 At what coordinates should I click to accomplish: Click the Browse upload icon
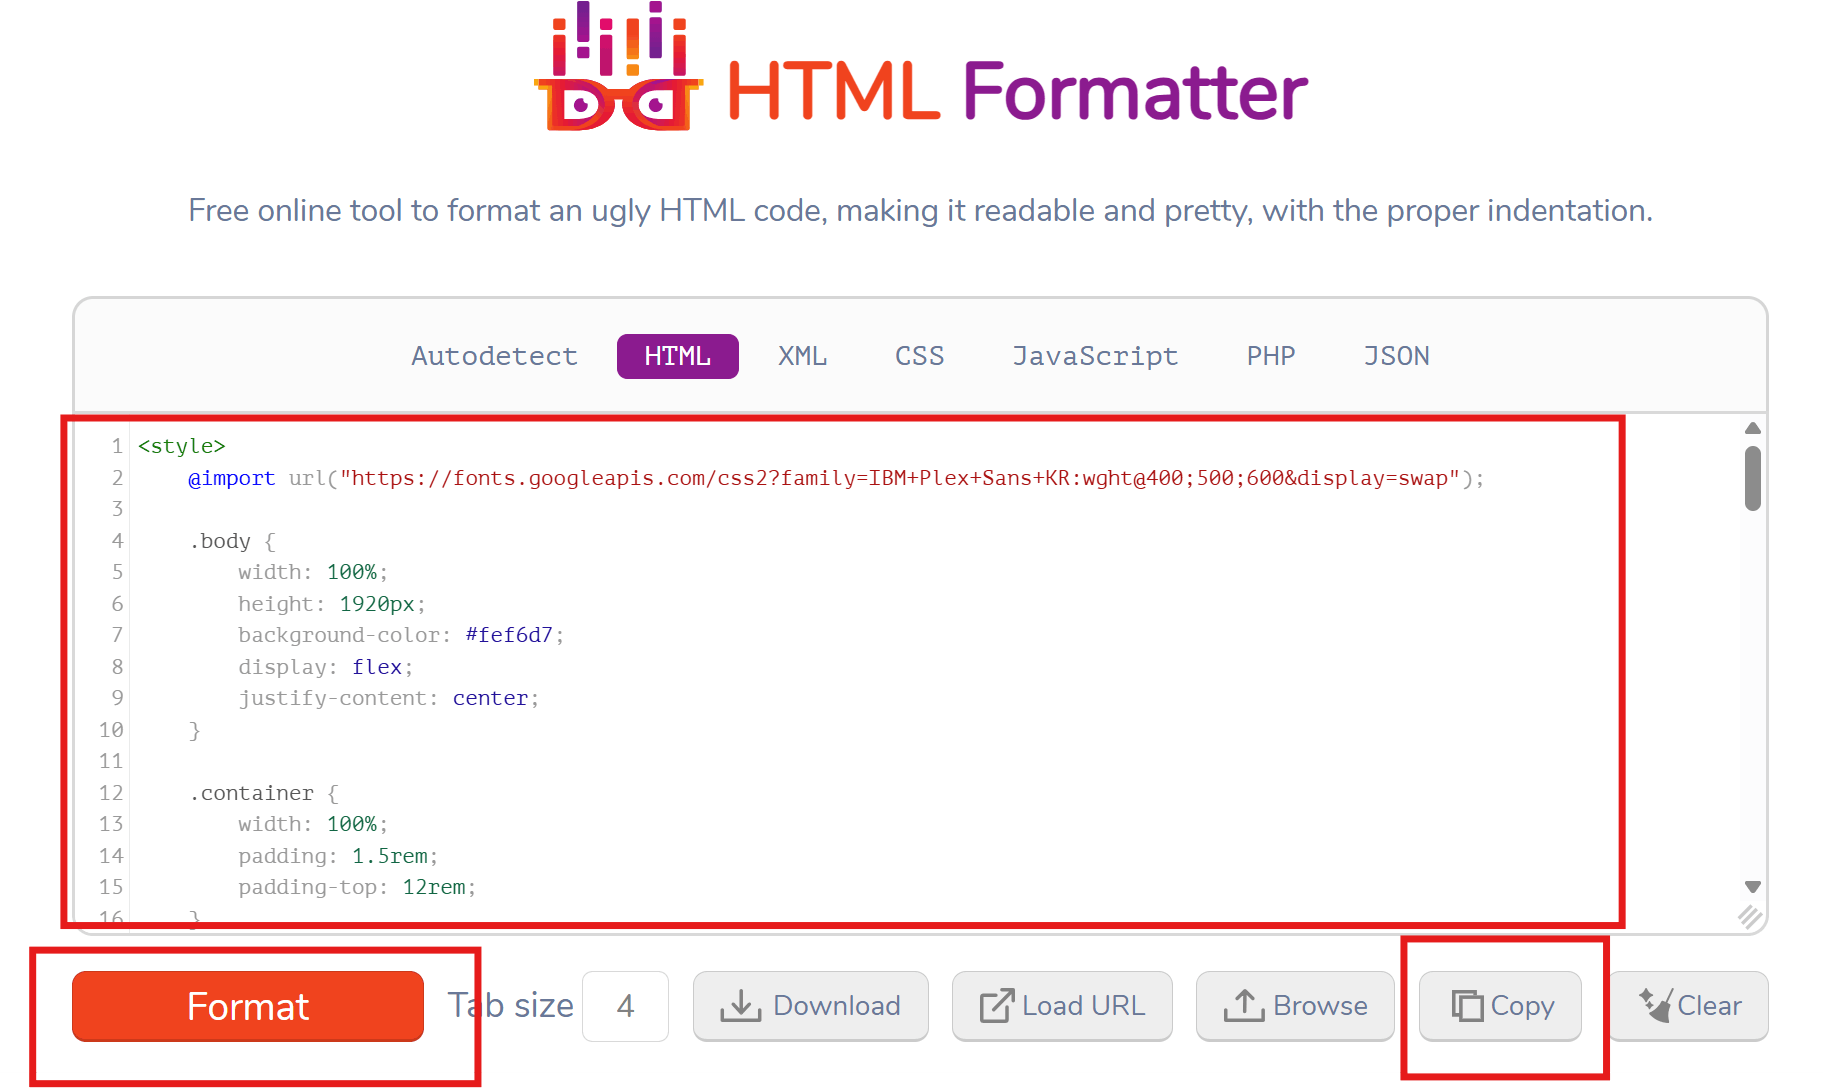coord(1244,1006)
